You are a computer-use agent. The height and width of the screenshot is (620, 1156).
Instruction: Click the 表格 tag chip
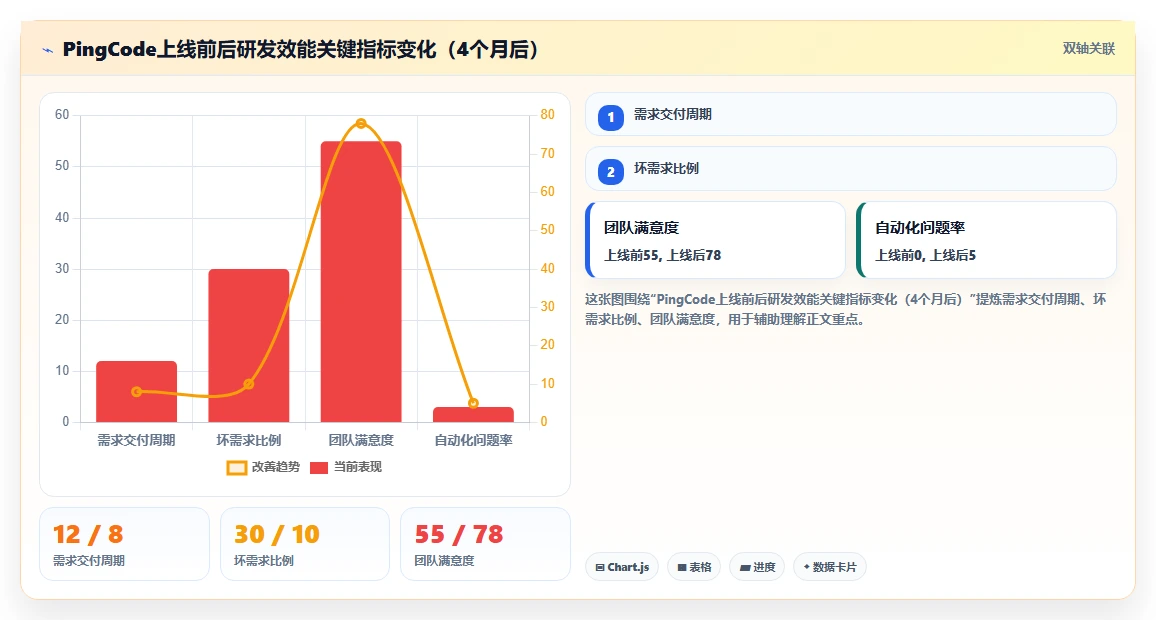click(x=694, y=567)
